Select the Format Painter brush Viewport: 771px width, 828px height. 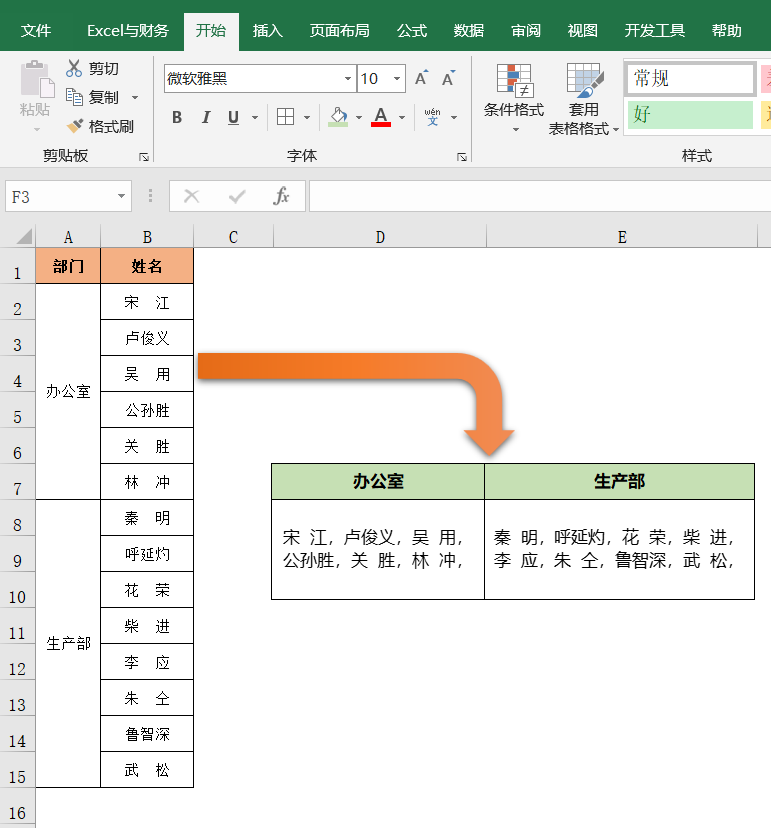click(74, 126)
